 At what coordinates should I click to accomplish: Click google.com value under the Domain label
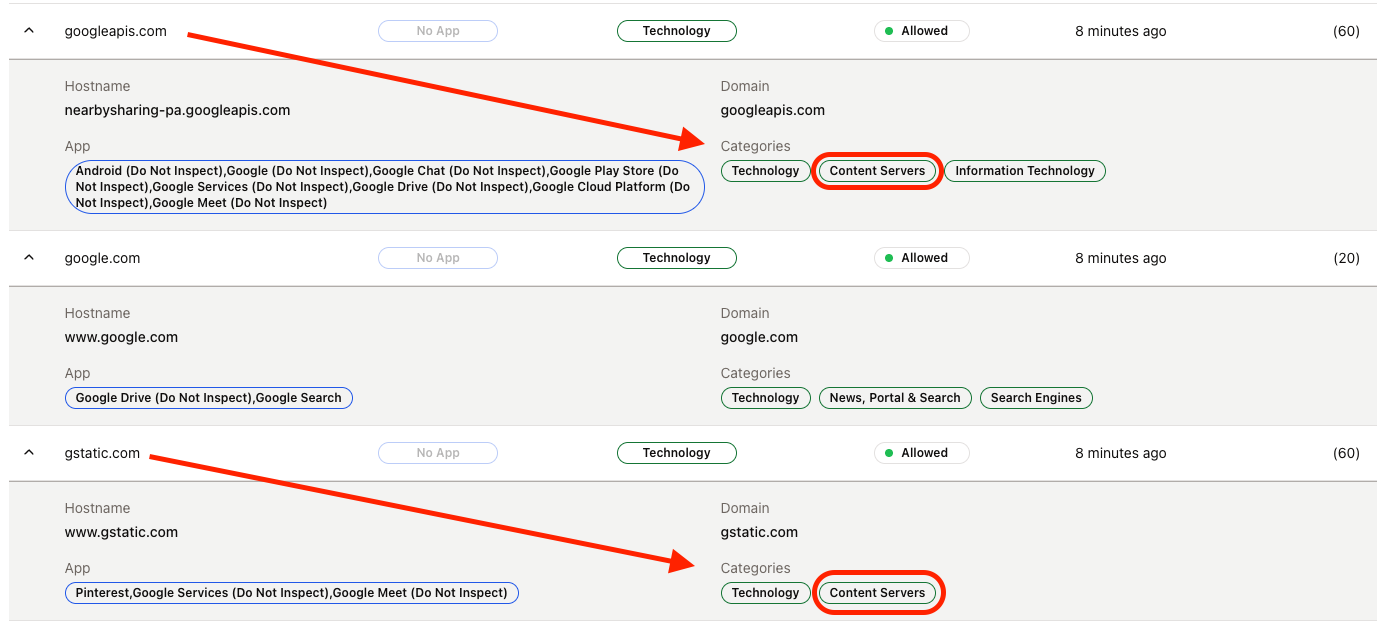tap(760, 337)
